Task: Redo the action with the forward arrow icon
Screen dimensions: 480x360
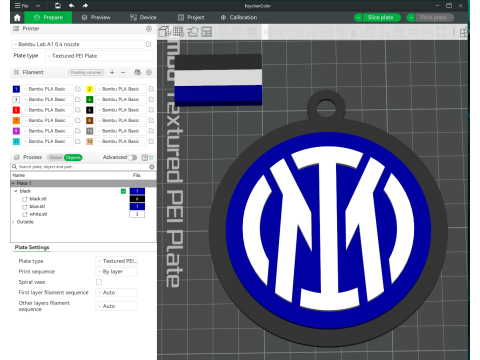Action: point(85,6)
